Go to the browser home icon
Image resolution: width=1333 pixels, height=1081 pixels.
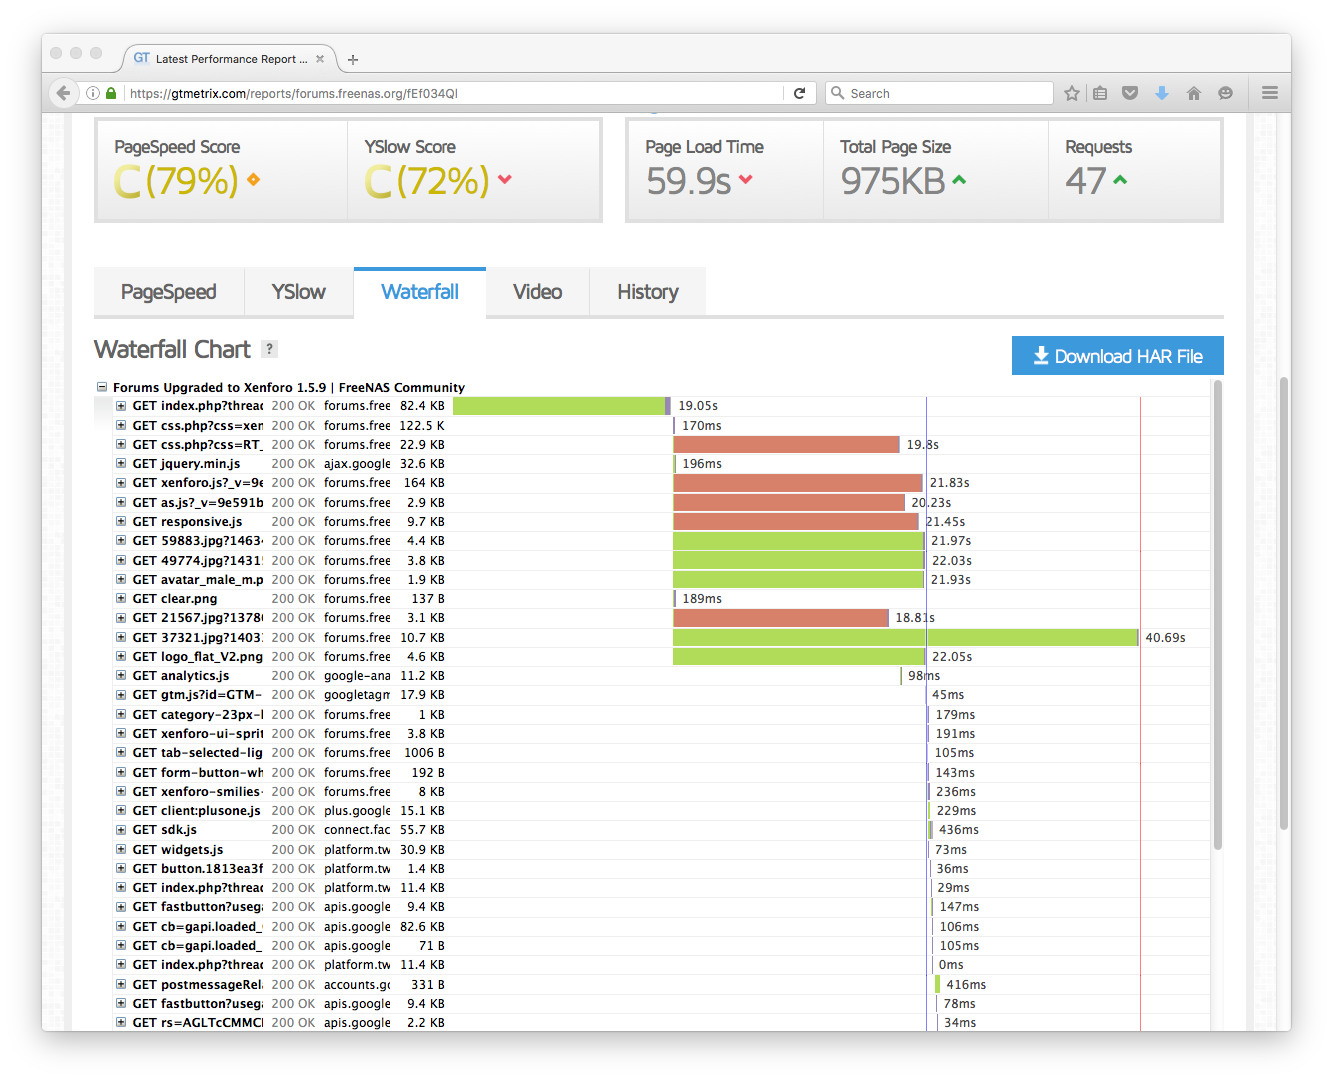(x=1193, y=93)
